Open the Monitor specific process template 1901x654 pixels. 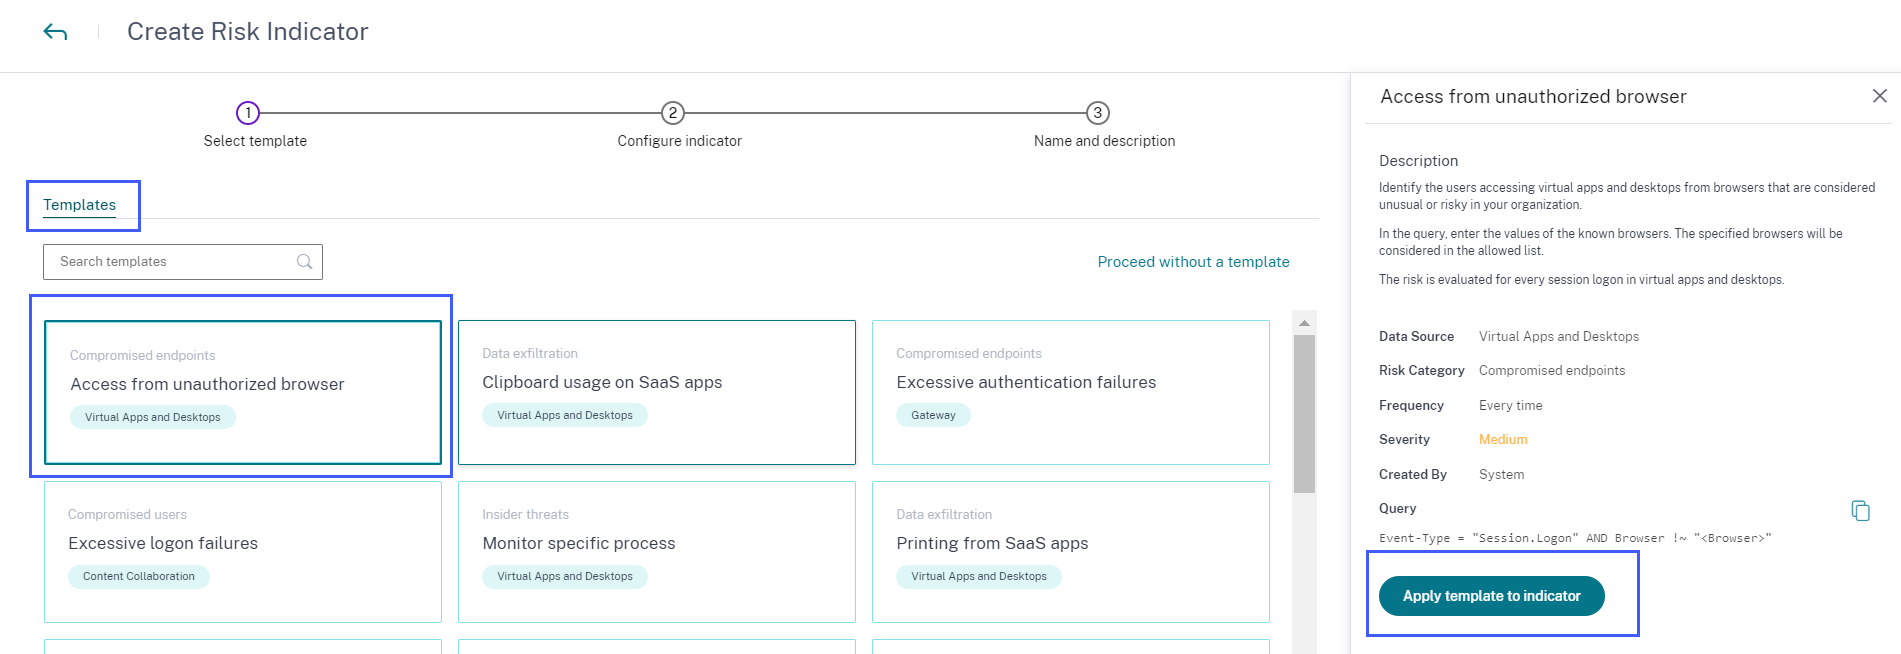tap(657, 552)
